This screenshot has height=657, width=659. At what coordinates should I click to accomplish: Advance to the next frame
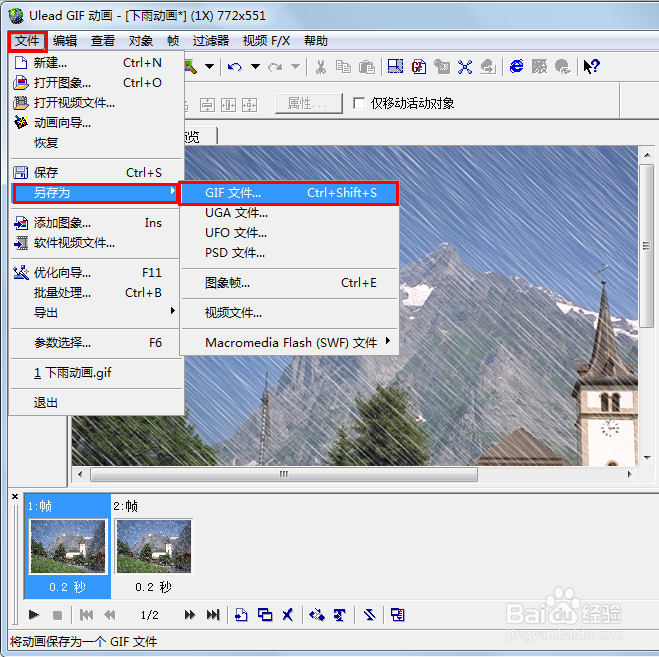point(190,615)
